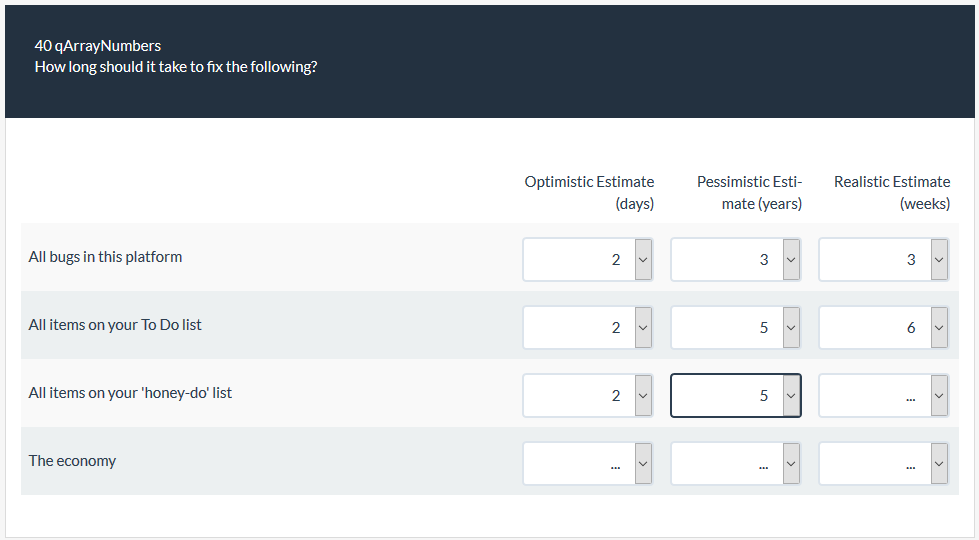Expand Pessimistic Estimate for To Do list row
This screenshot has width=979, height=540.
[736, 327]
